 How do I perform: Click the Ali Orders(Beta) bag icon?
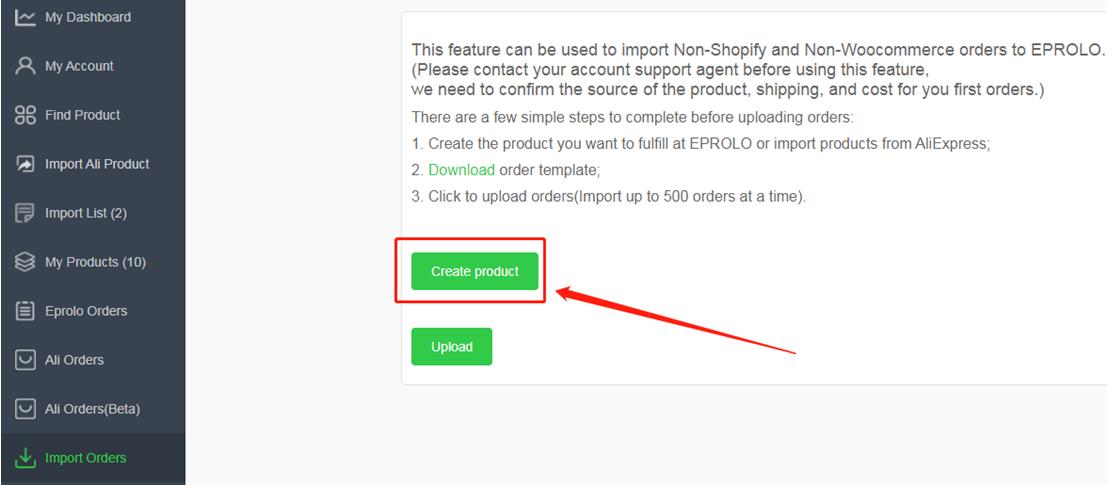[x=25, y=409]
